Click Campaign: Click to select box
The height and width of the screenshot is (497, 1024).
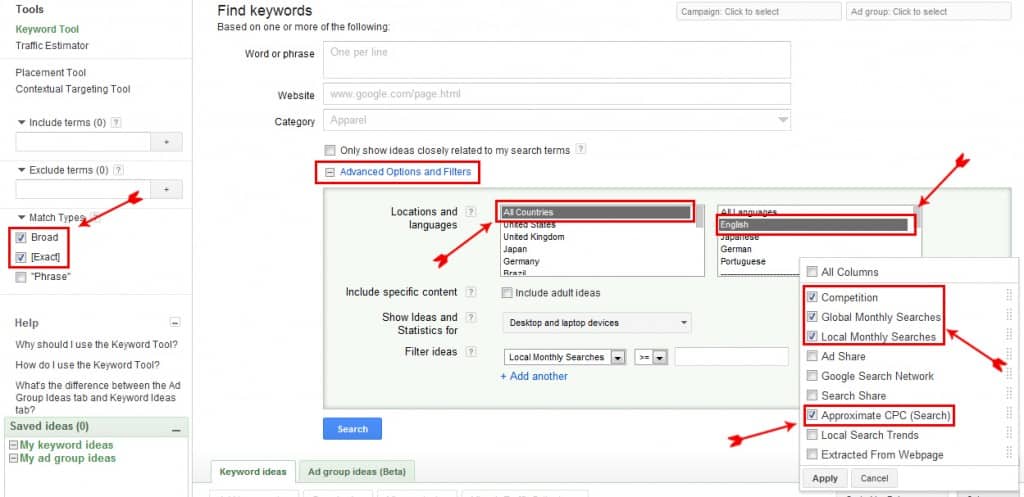click(x=759, y=12)
